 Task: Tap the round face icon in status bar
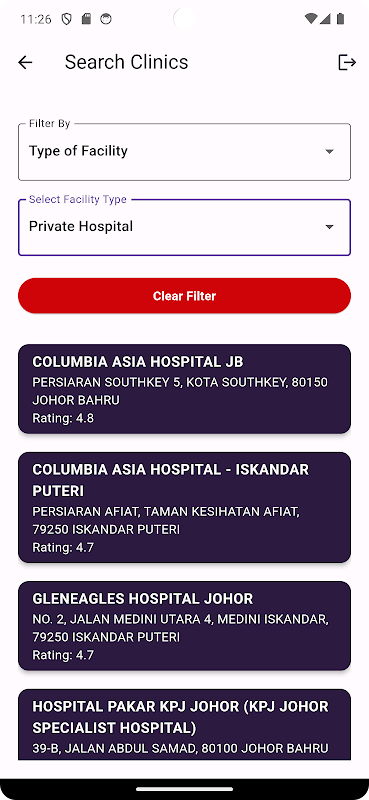[x=106, y=19]
